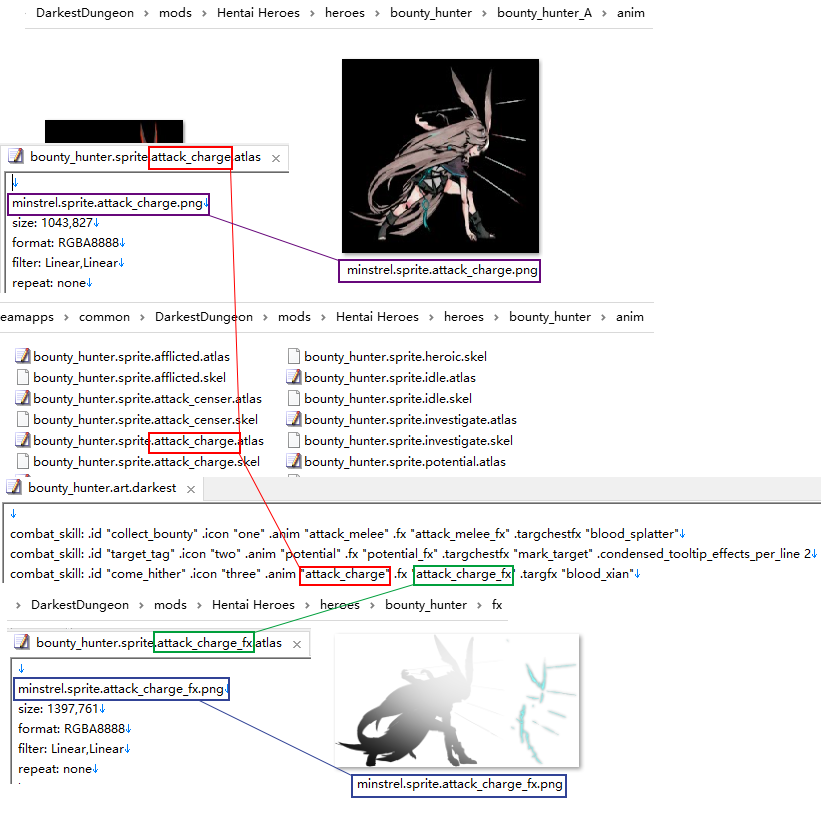Viewport: 821px width, 813px height.
Task: Close the attack_charge.atlas editor tab
Action: coord(276,158)
